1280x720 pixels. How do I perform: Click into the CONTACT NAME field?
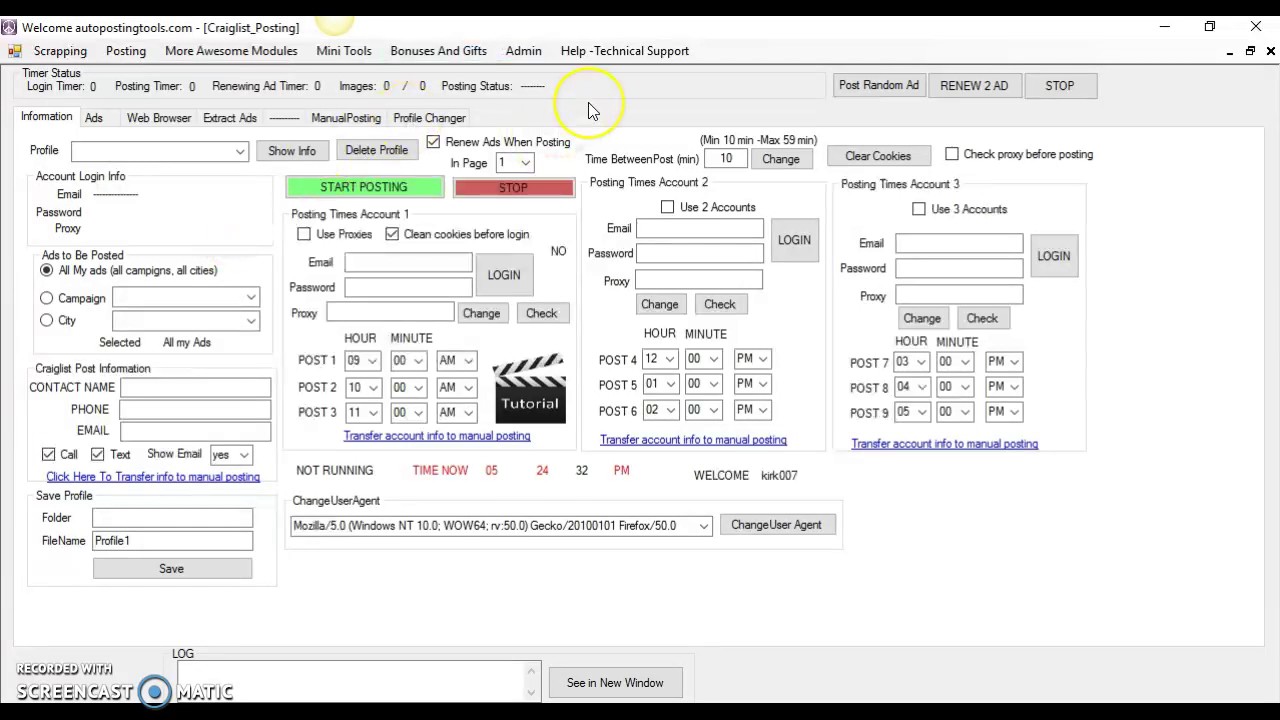click(195, 387)
